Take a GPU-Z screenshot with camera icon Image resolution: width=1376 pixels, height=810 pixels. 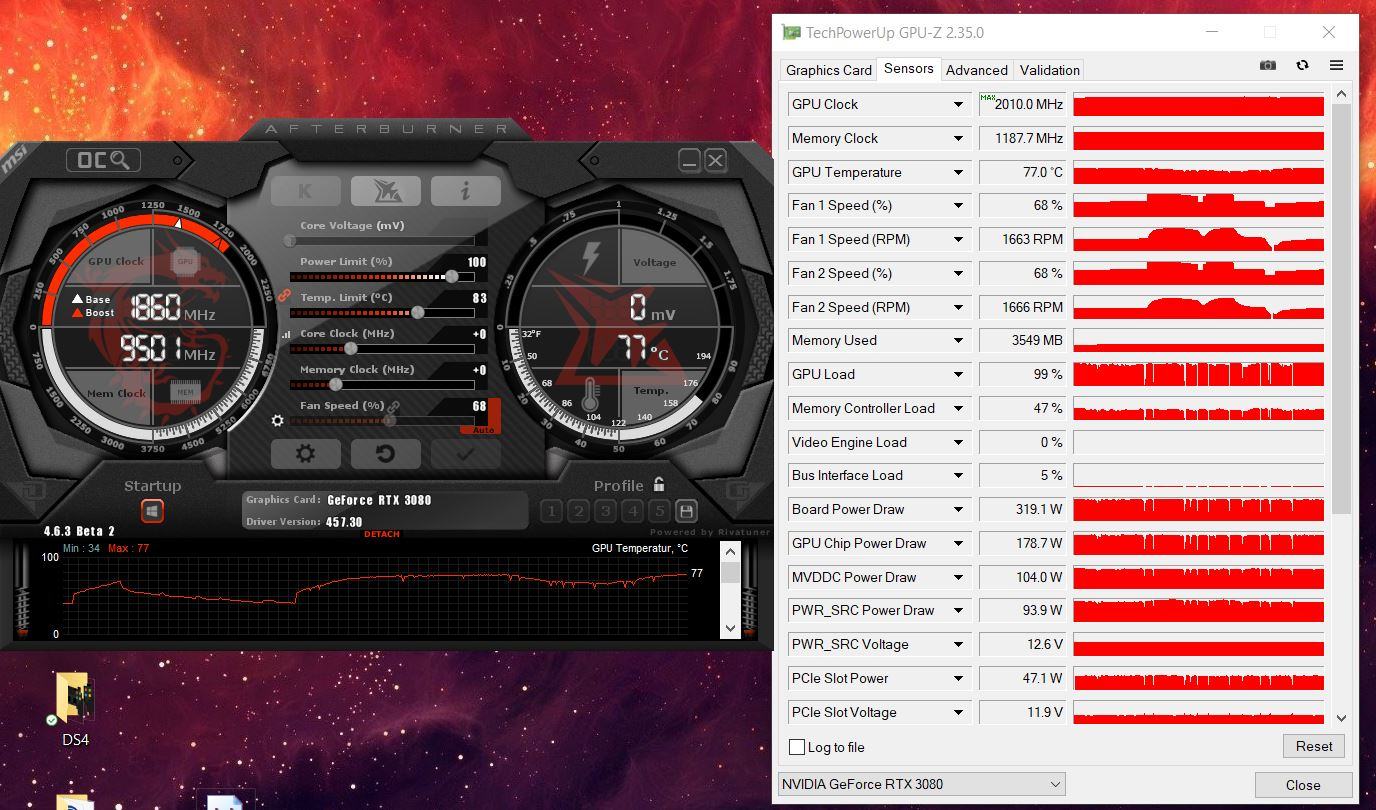pos(1268,65)
